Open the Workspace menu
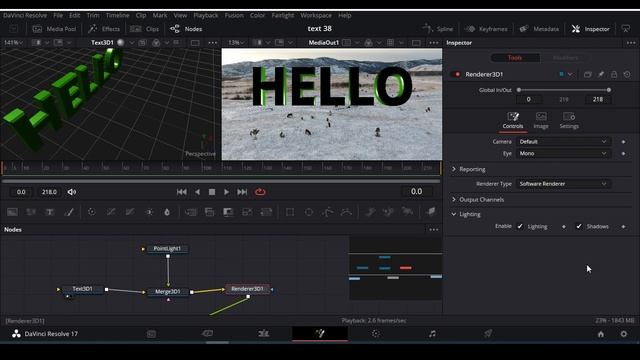 (316, 16)
